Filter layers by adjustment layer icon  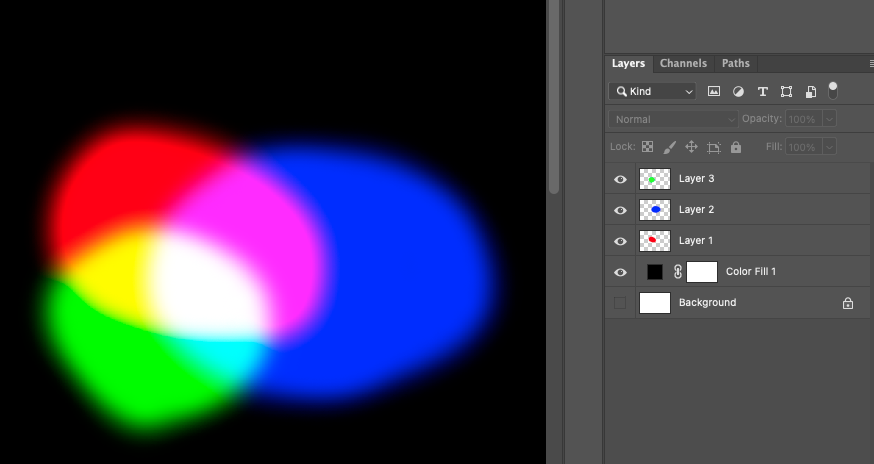tap(738, 91)
